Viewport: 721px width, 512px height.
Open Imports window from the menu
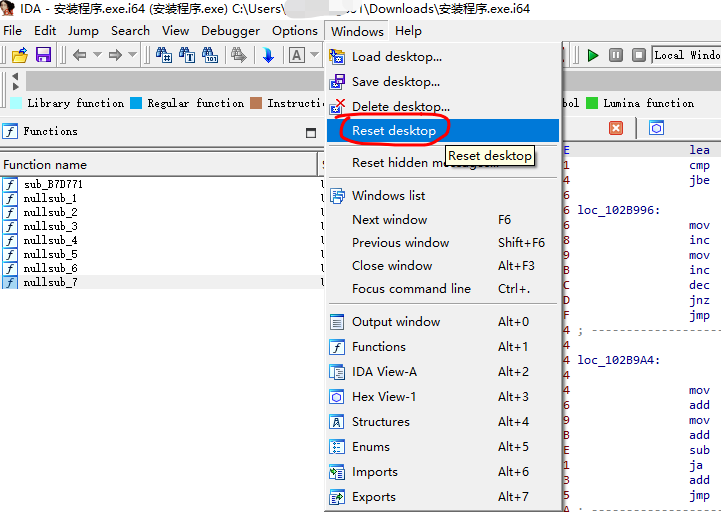pyautogui.click(x=443, y=472)
